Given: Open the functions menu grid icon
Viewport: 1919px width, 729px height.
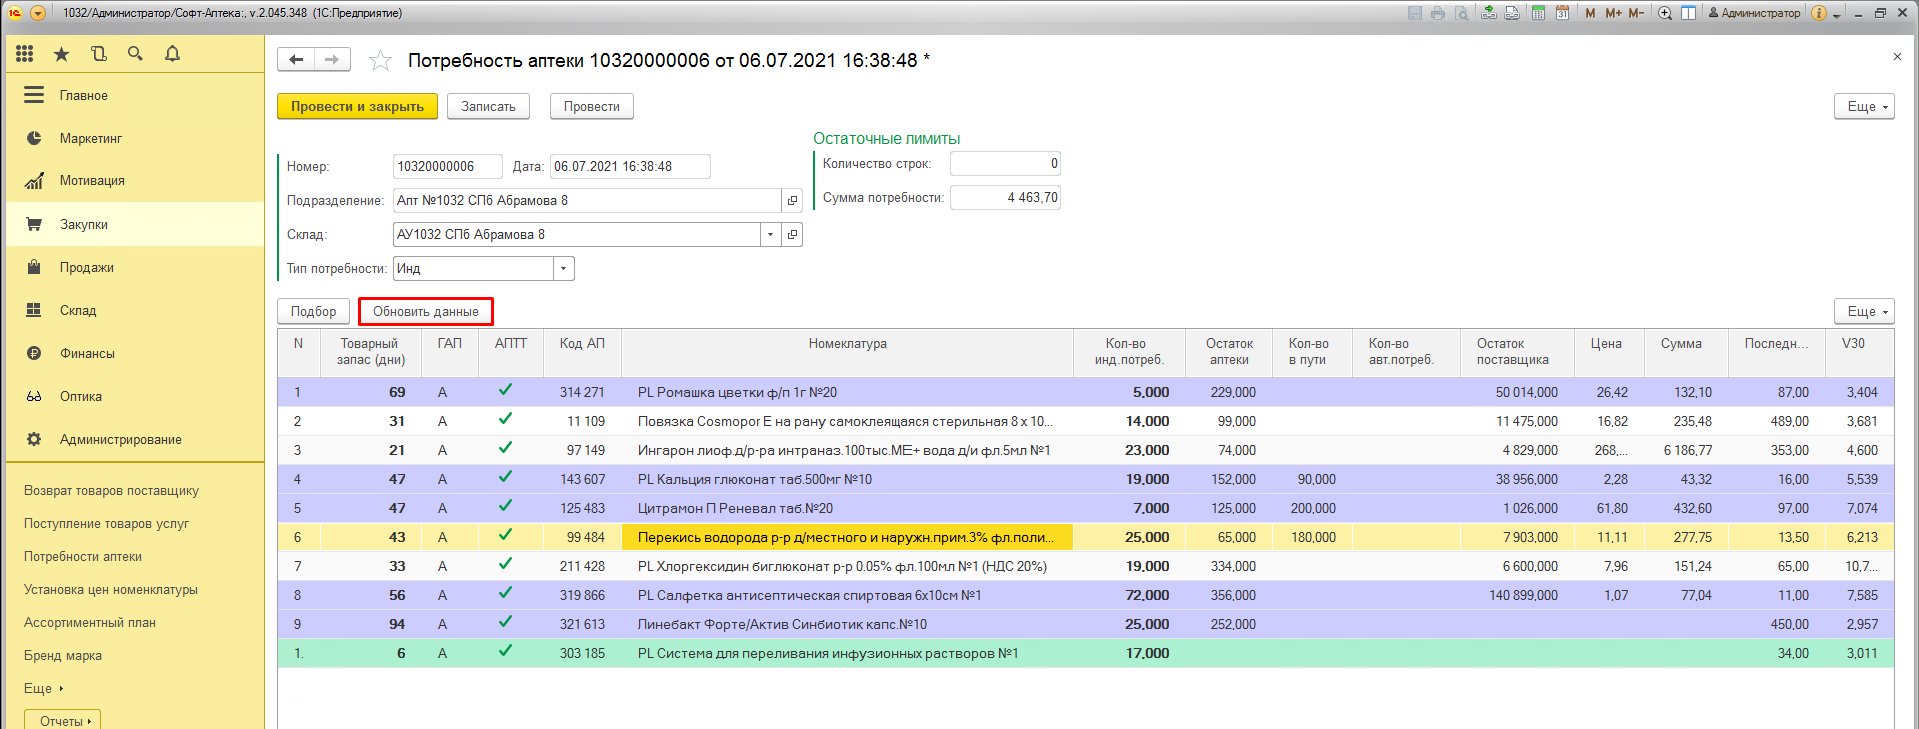Looking at the screenshot, I should pyautogui.click(x=25, y=54).
